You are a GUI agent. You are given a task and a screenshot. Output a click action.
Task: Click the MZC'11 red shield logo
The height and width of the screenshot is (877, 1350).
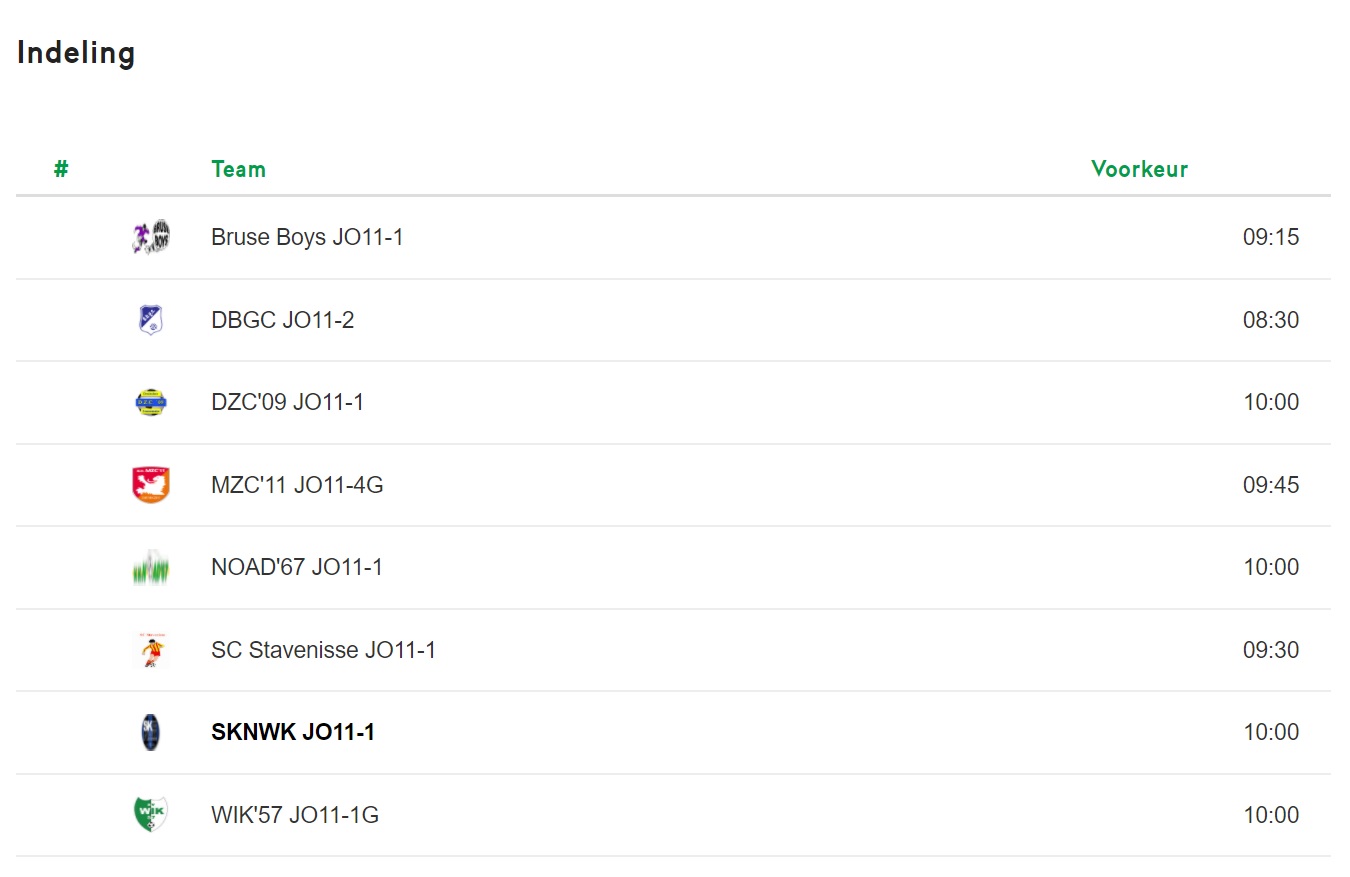pos(150,485)
